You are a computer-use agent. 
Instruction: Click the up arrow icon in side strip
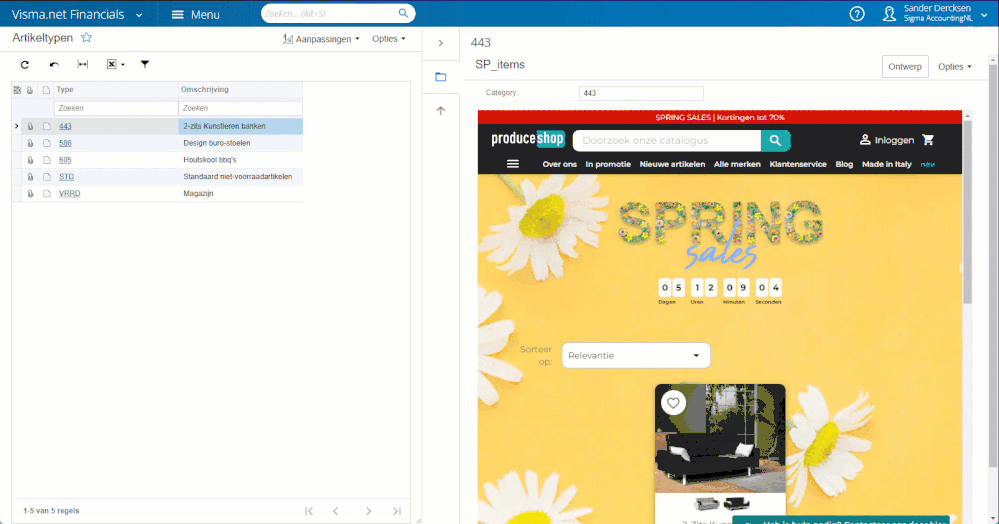pyautogui.click(x=440, y=111)
